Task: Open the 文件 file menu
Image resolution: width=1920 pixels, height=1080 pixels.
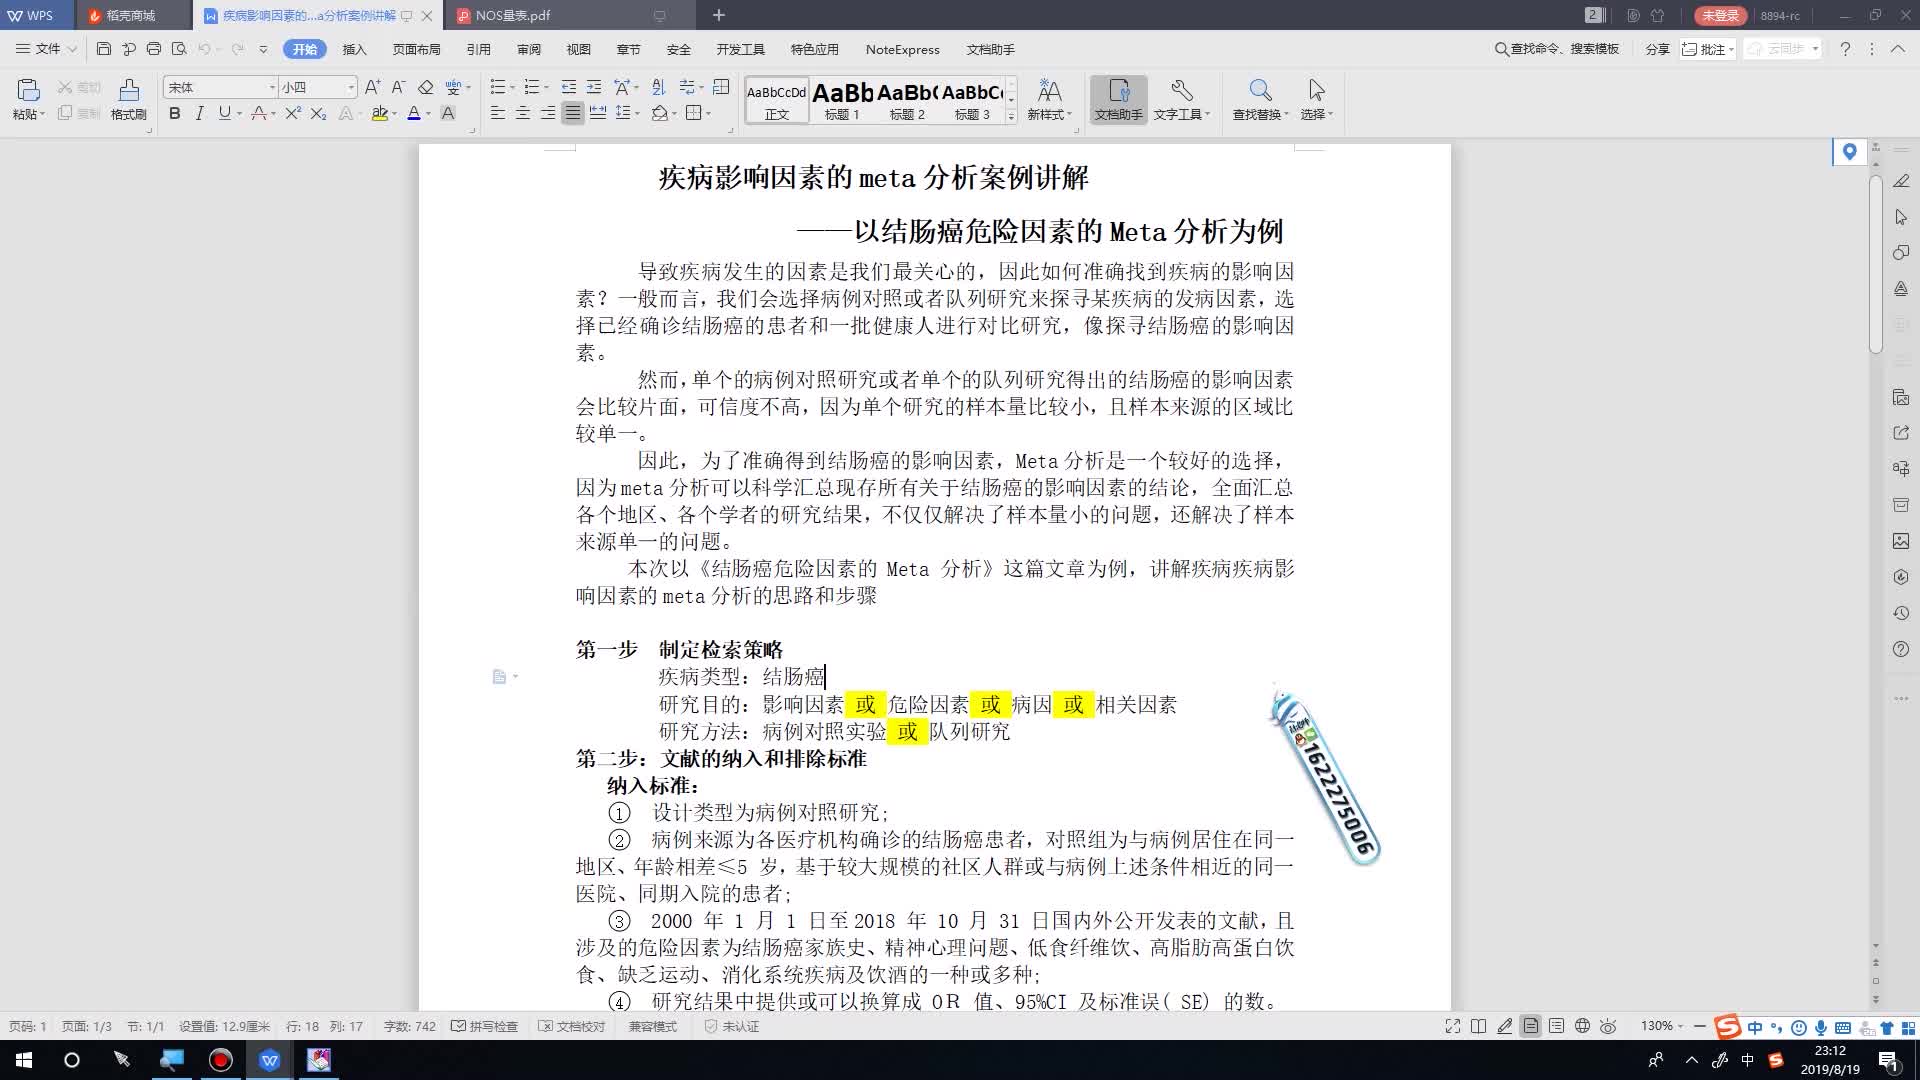Action: [46, 49]
